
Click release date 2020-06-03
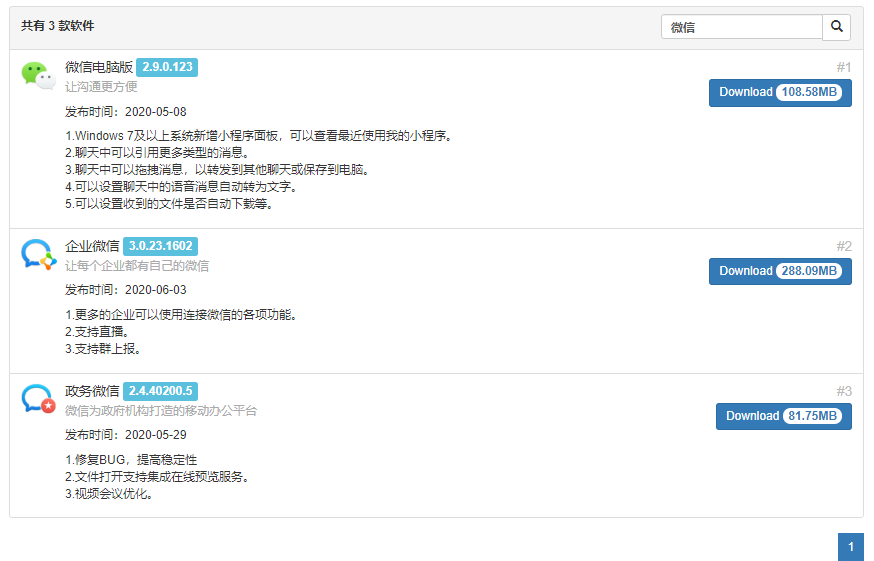coord(156,290)
